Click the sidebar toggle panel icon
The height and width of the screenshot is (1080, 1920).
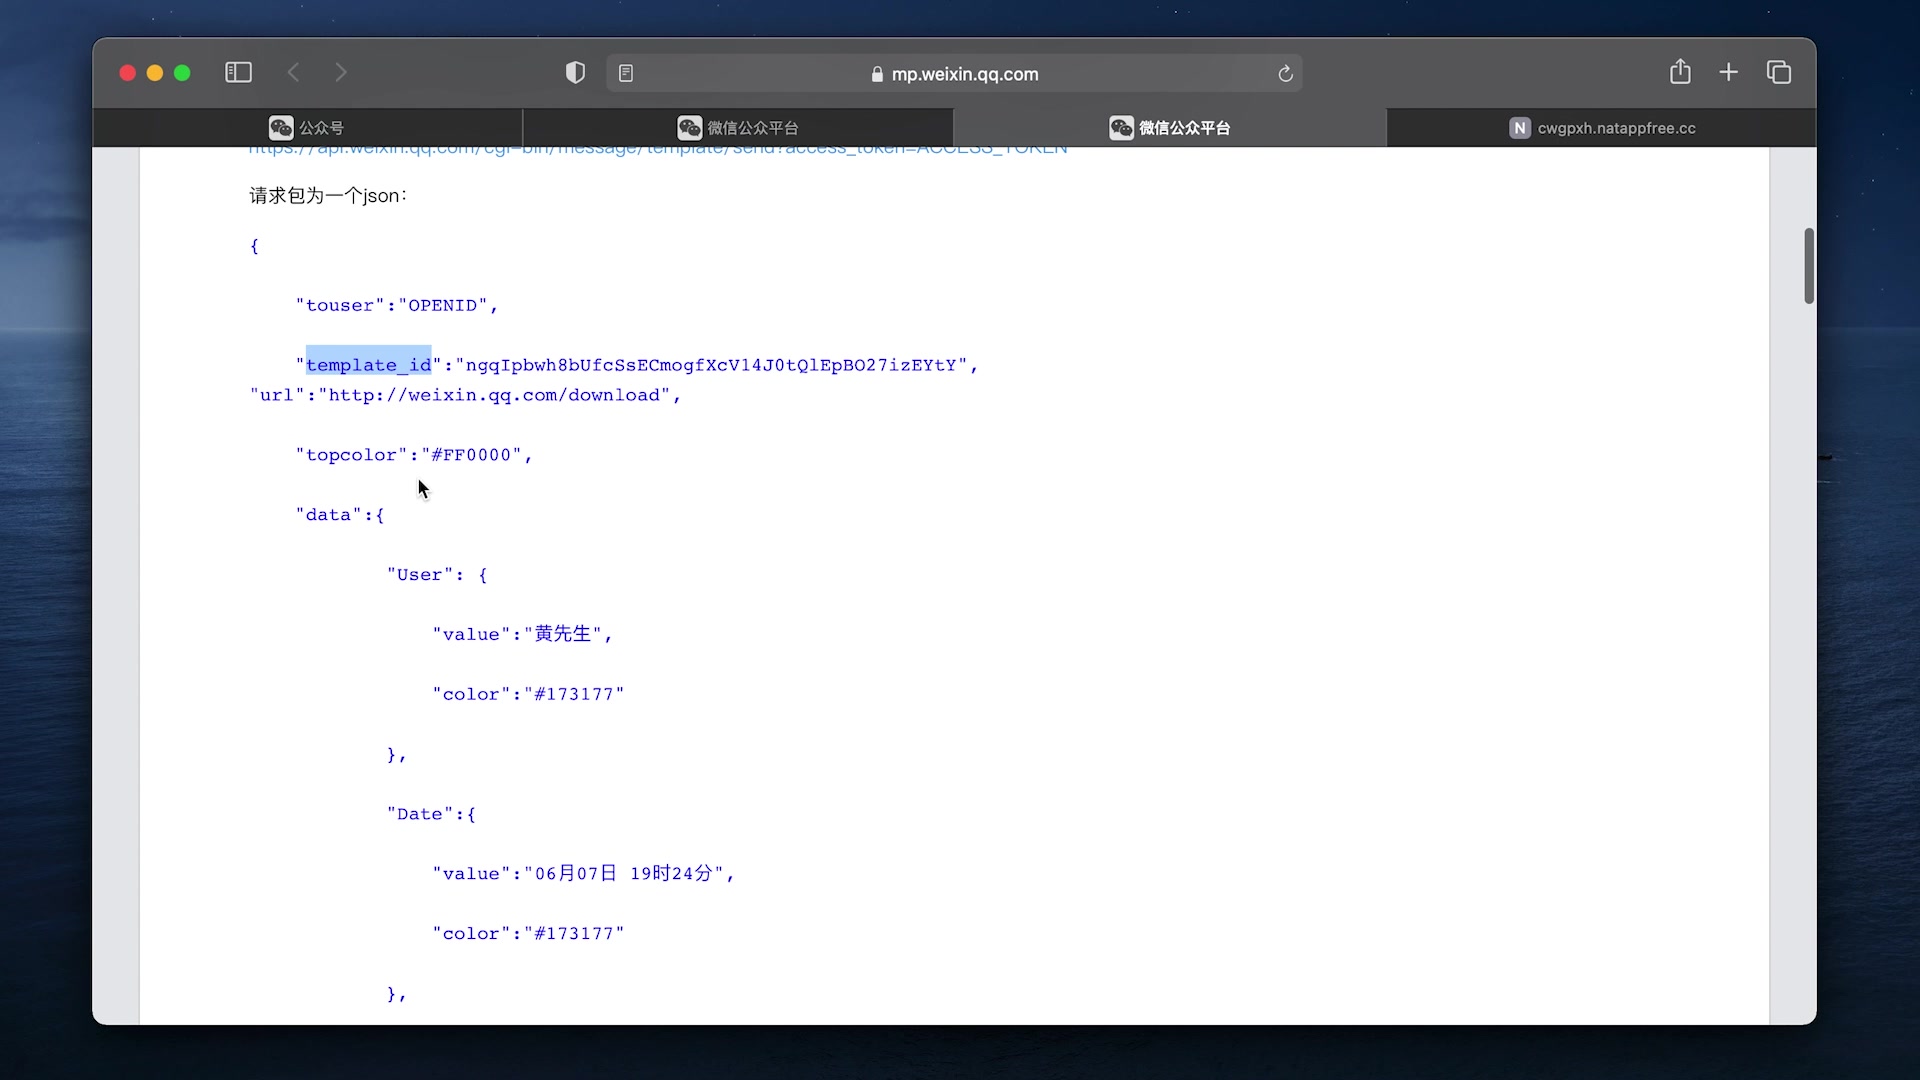(237, 73)
